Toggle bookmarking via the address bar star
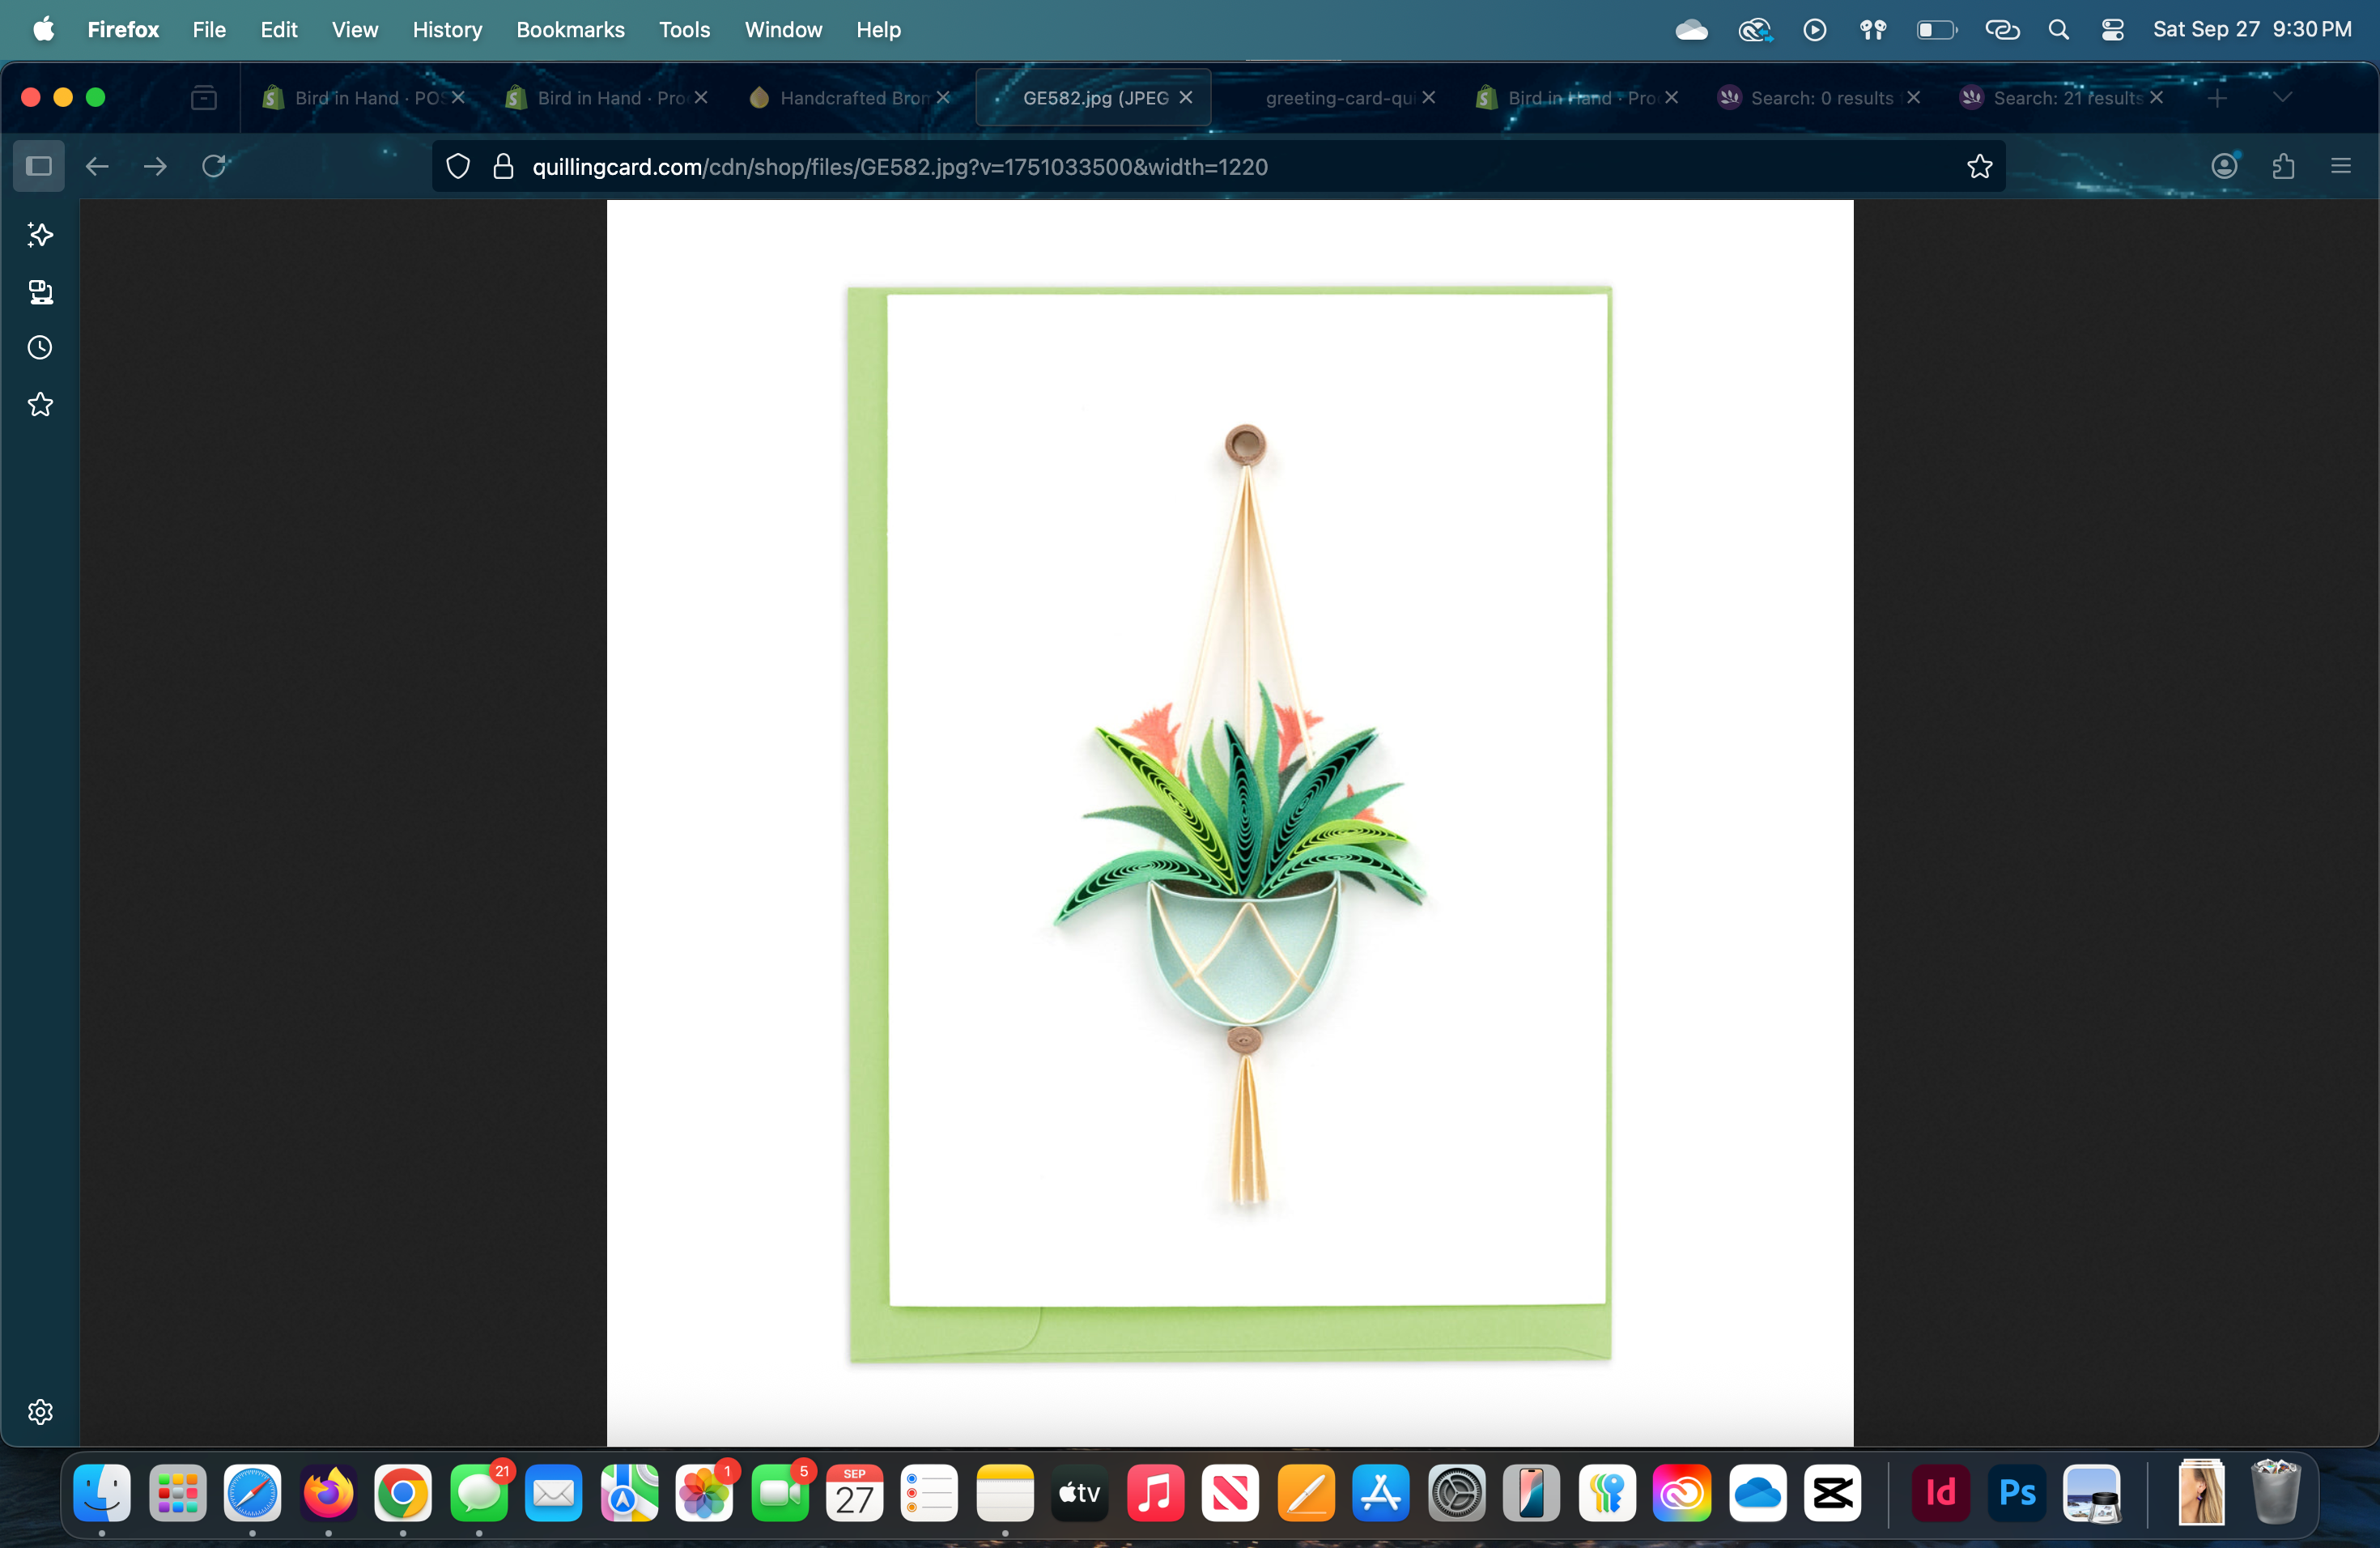The image size is (2380, 1548). (1979, 166)
